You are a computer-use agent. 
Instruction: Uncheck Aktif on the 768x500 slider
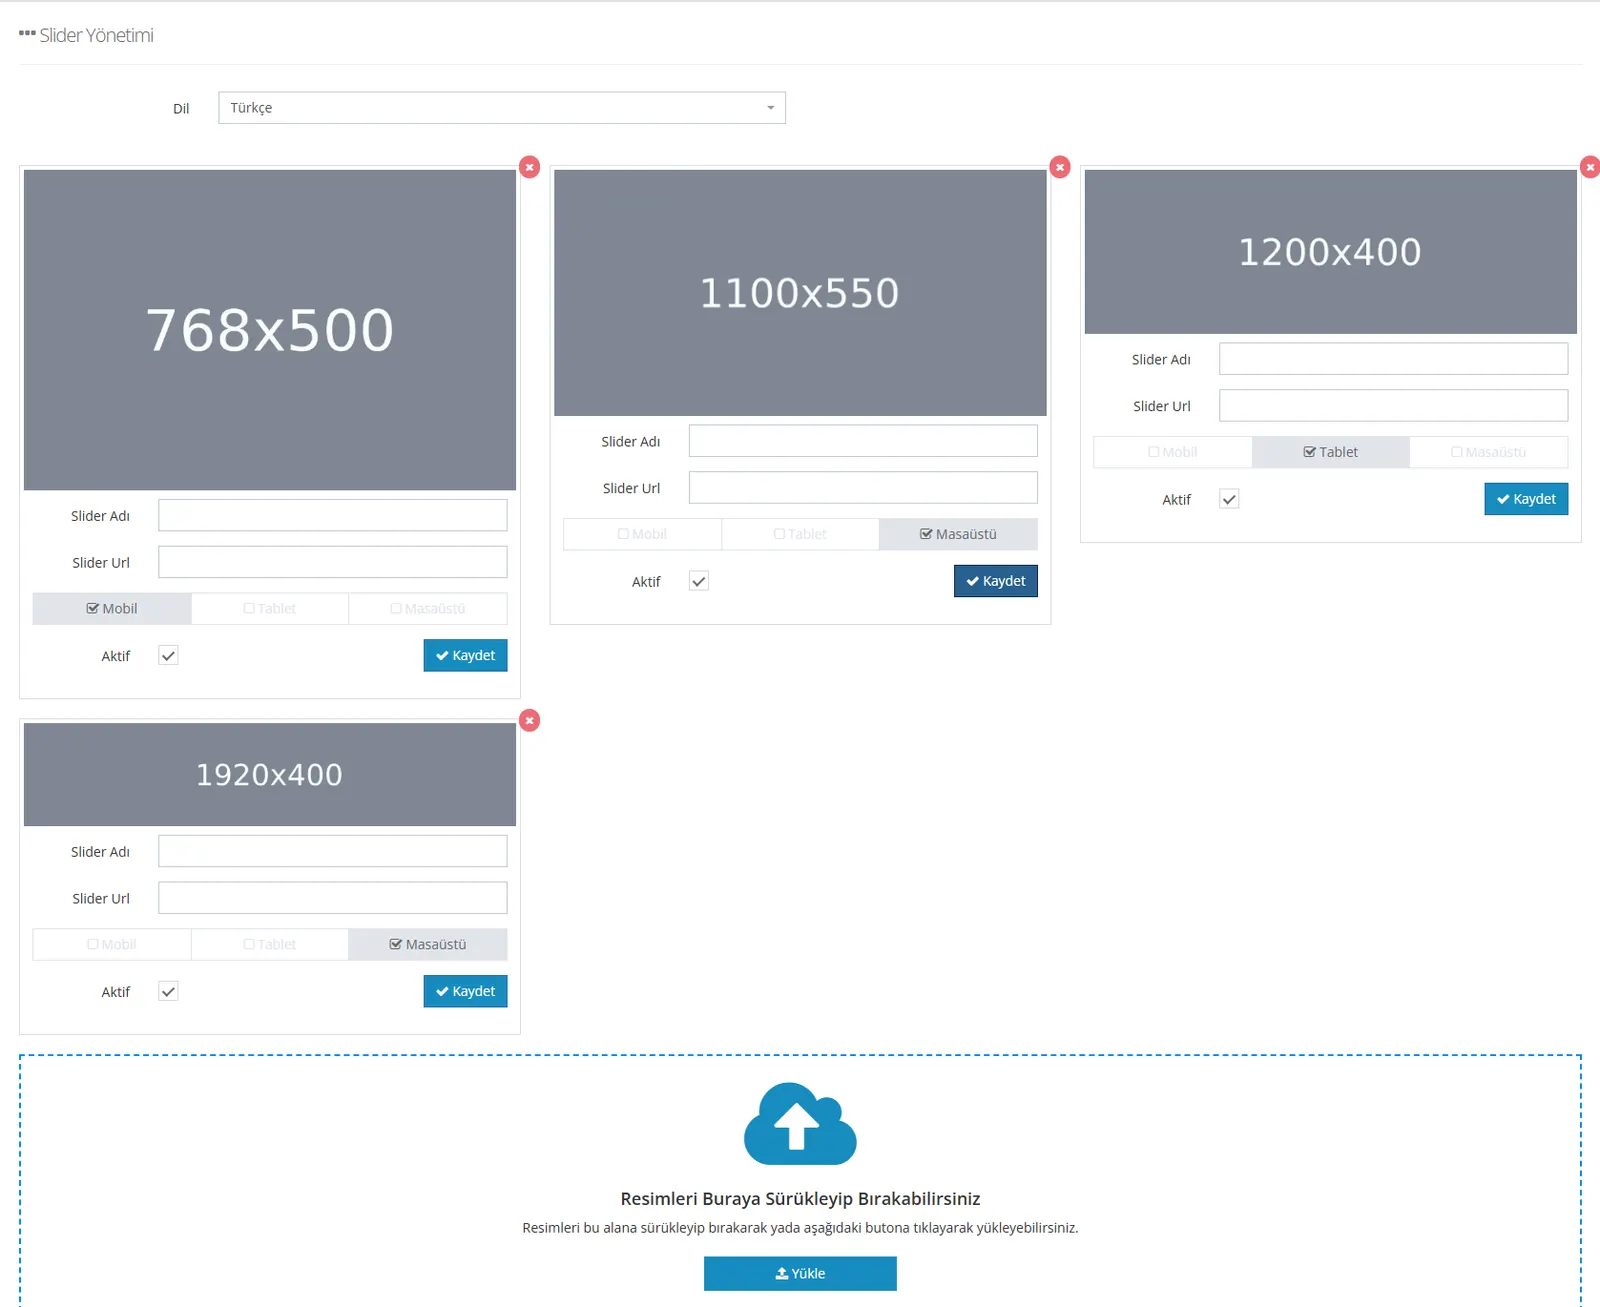tap(168, 656)
